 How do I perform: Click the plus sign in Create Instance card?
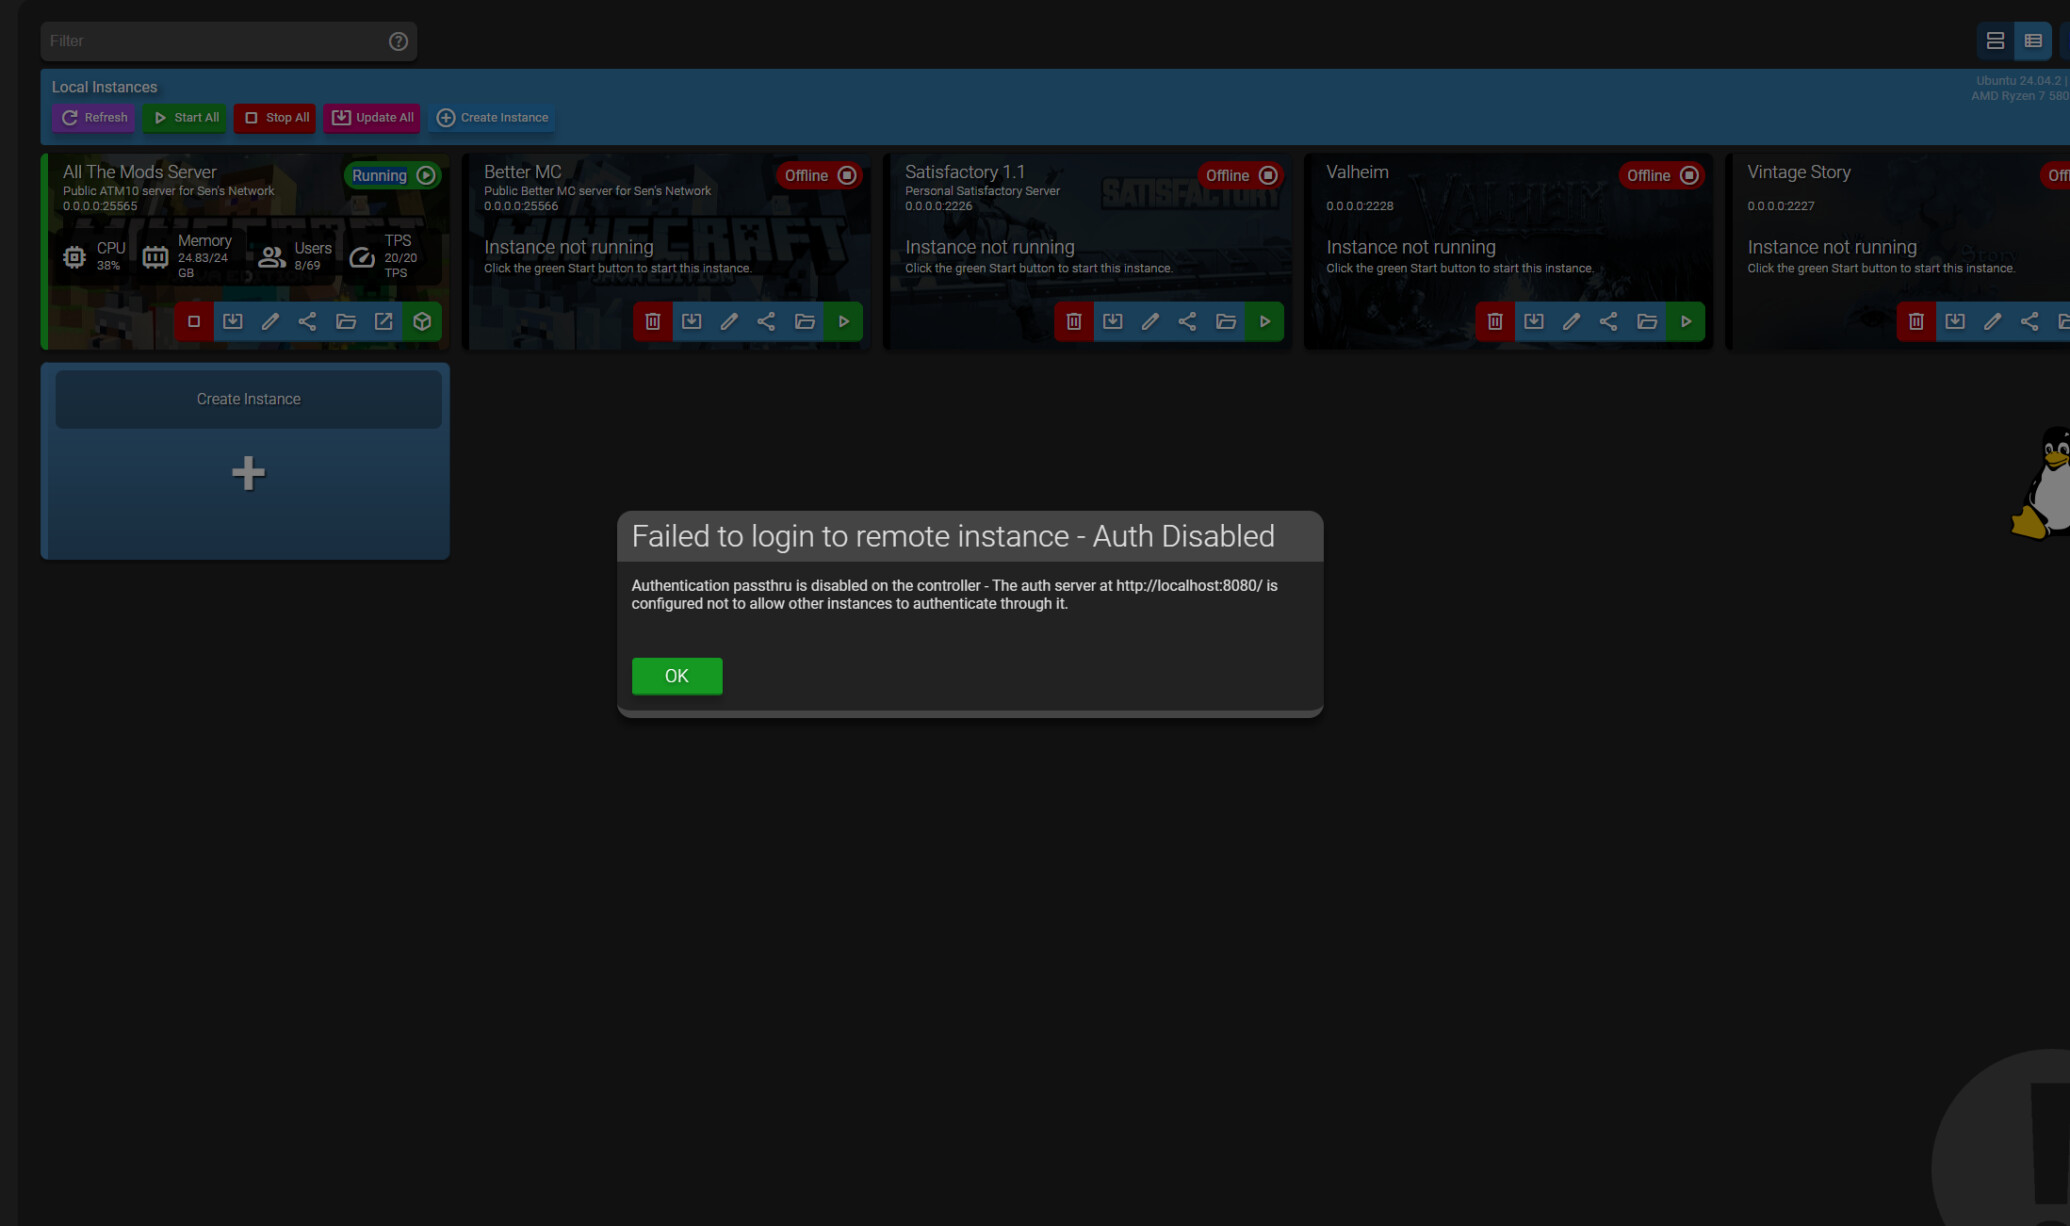[248, 473]
